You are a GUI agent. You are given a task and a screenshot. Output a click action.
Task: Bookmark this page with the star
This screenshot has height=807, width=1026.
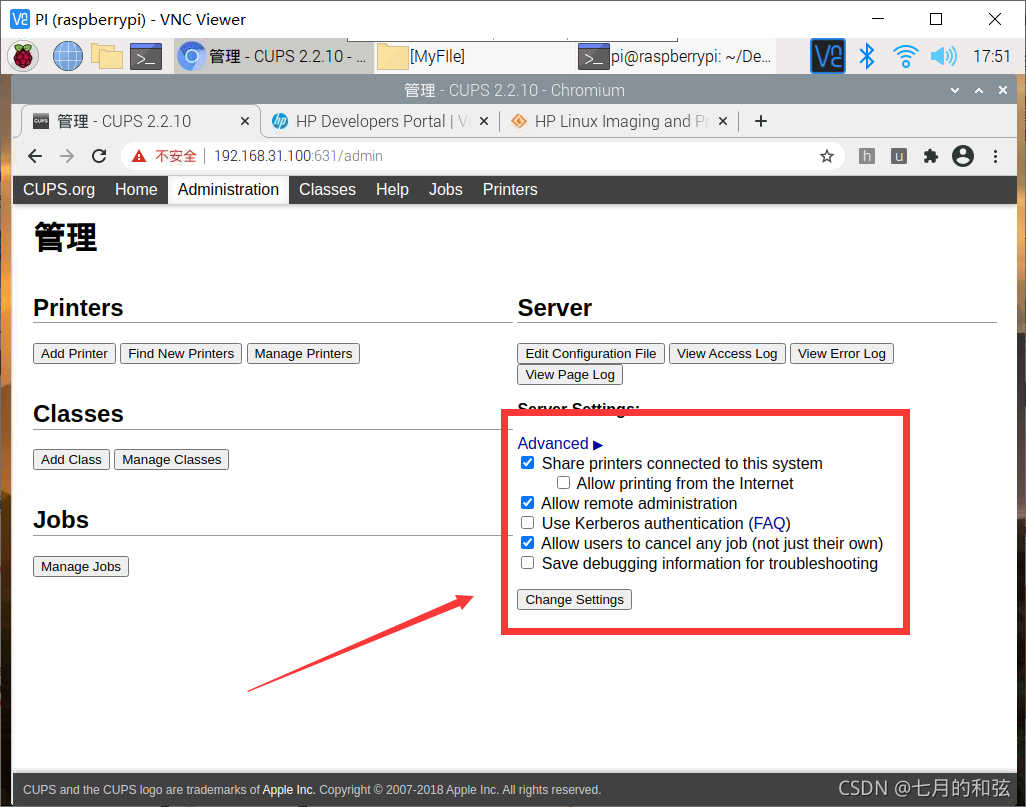(827, 156)
